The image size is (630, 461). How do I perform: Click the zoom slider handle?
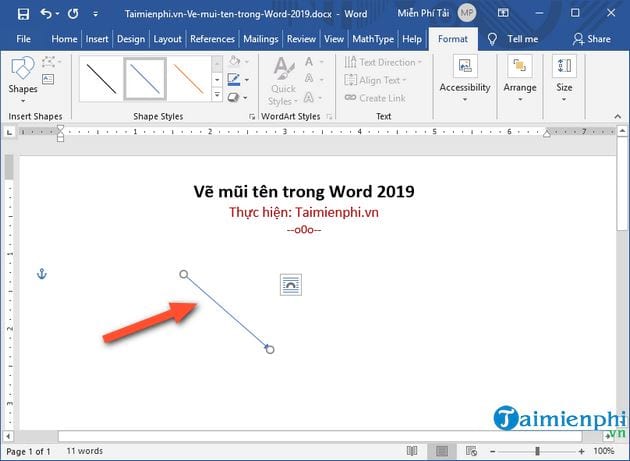[x=537, y=451]
